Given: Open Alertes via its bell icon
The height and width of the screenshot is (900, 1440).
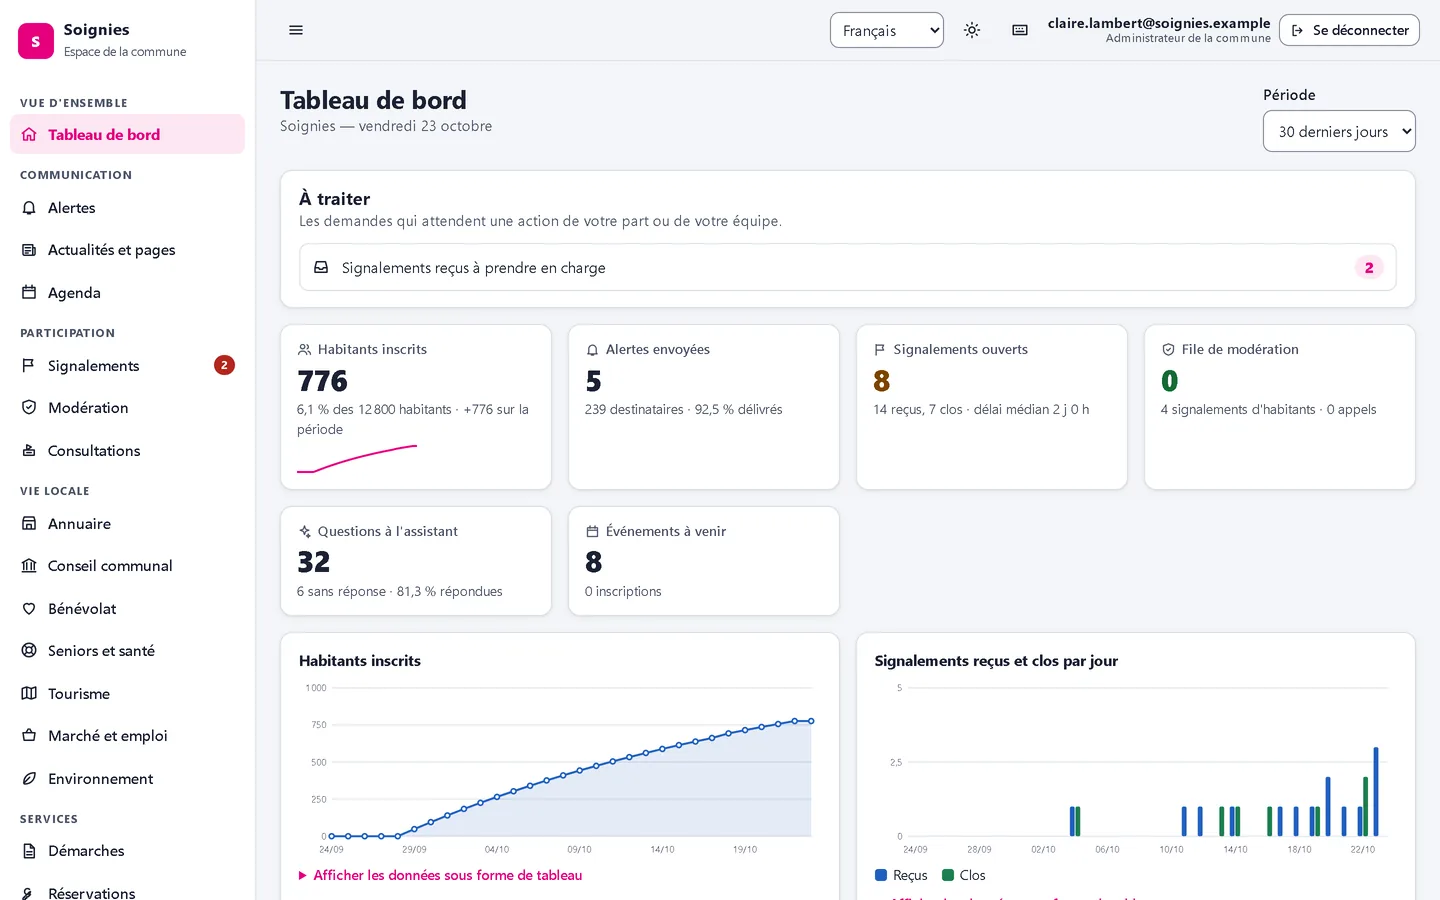Looking at the screenshot, I should pos(29,208).
